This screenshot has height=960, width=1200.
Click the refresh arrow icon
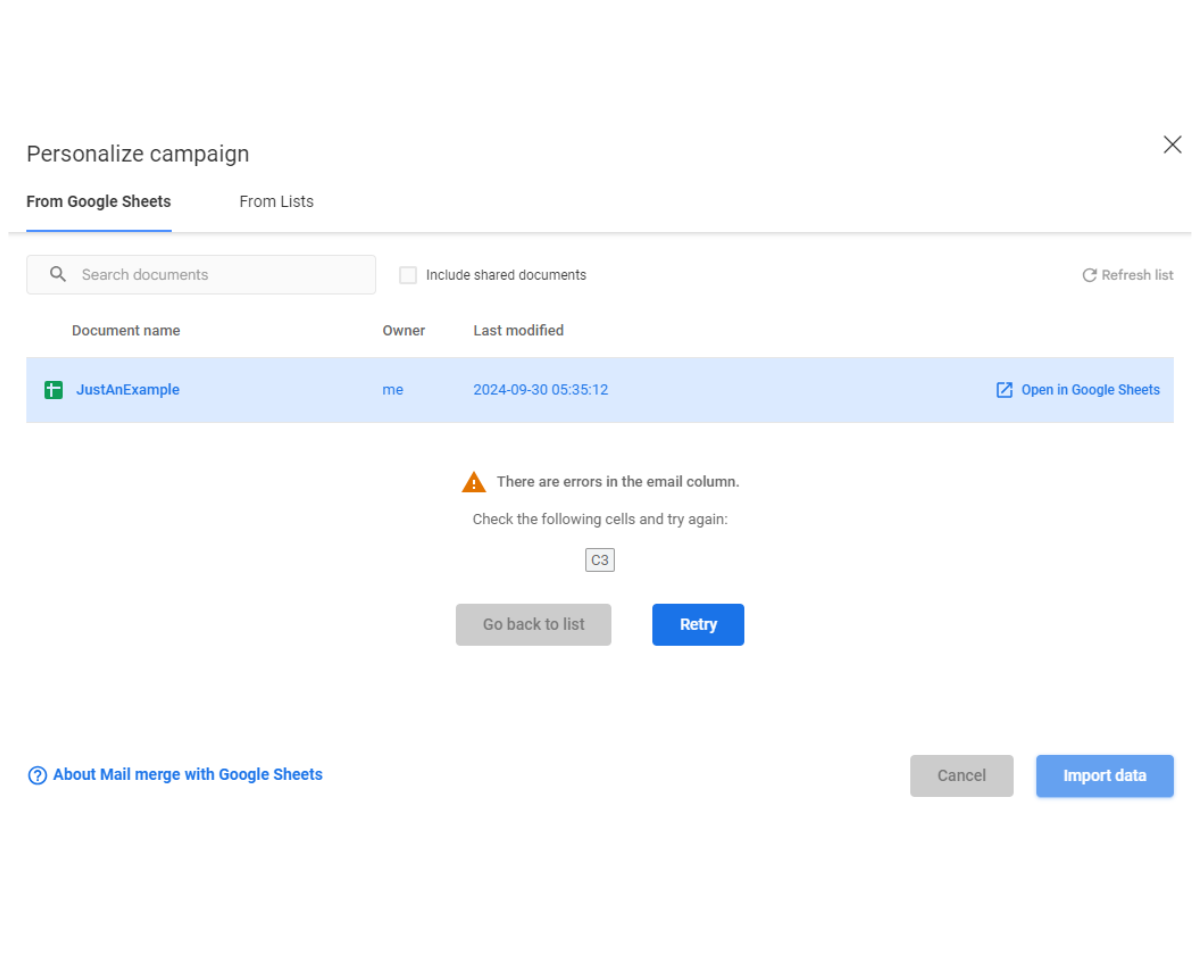[x=1089, y=275]
